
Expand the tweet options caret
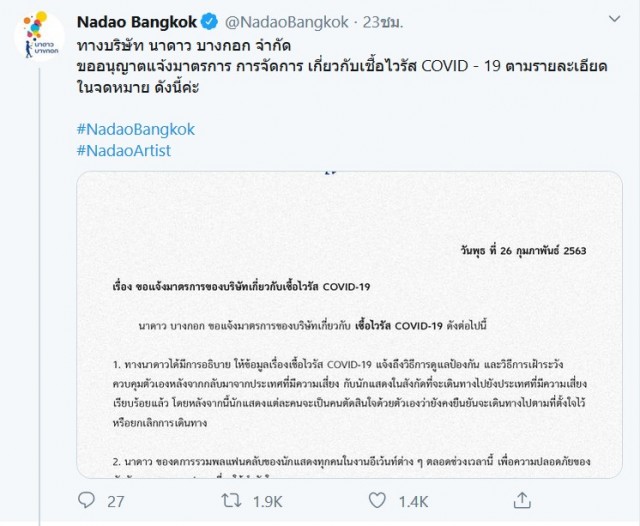612,20
